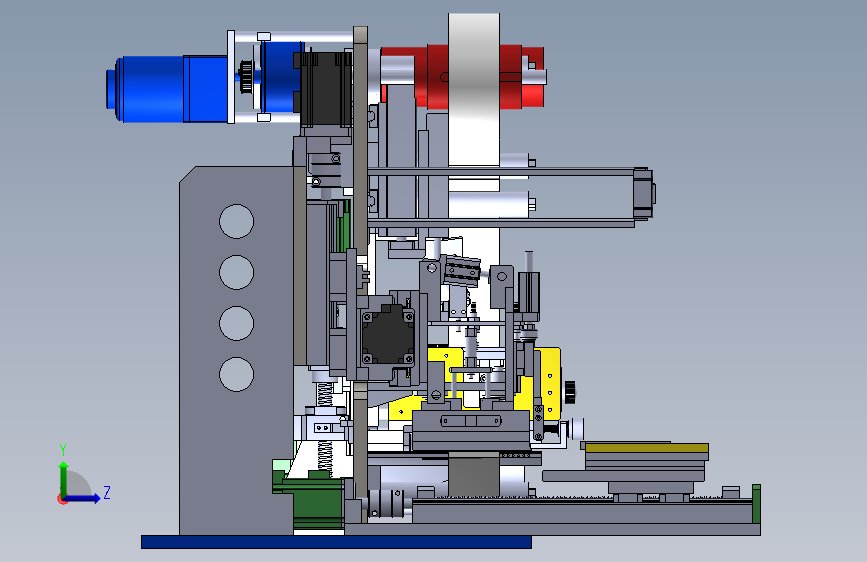Select the olive top plate on the sliding stage

[647, 447]
